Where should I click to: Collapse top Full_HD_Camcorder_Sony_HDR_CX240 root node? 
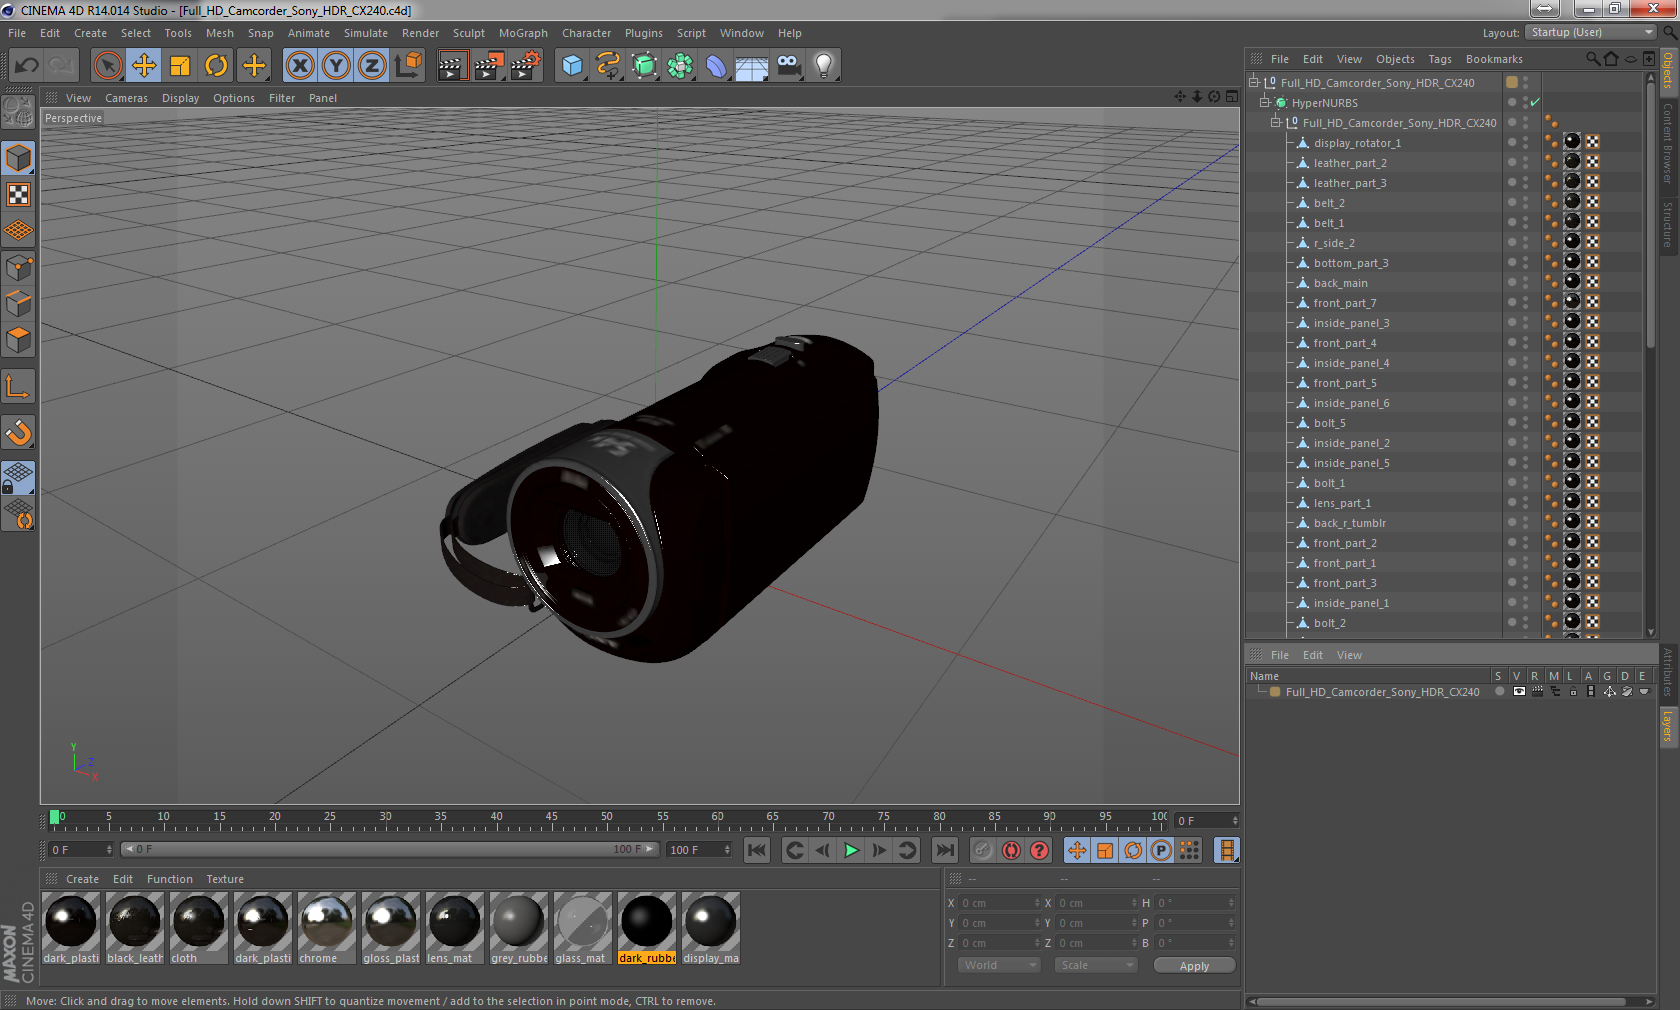1253,82
